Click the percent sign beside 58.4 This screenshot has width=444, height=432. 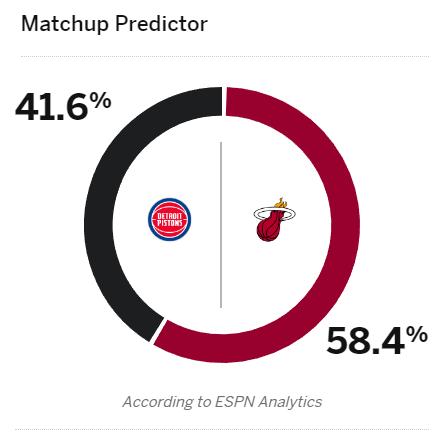tap(419, 335)
